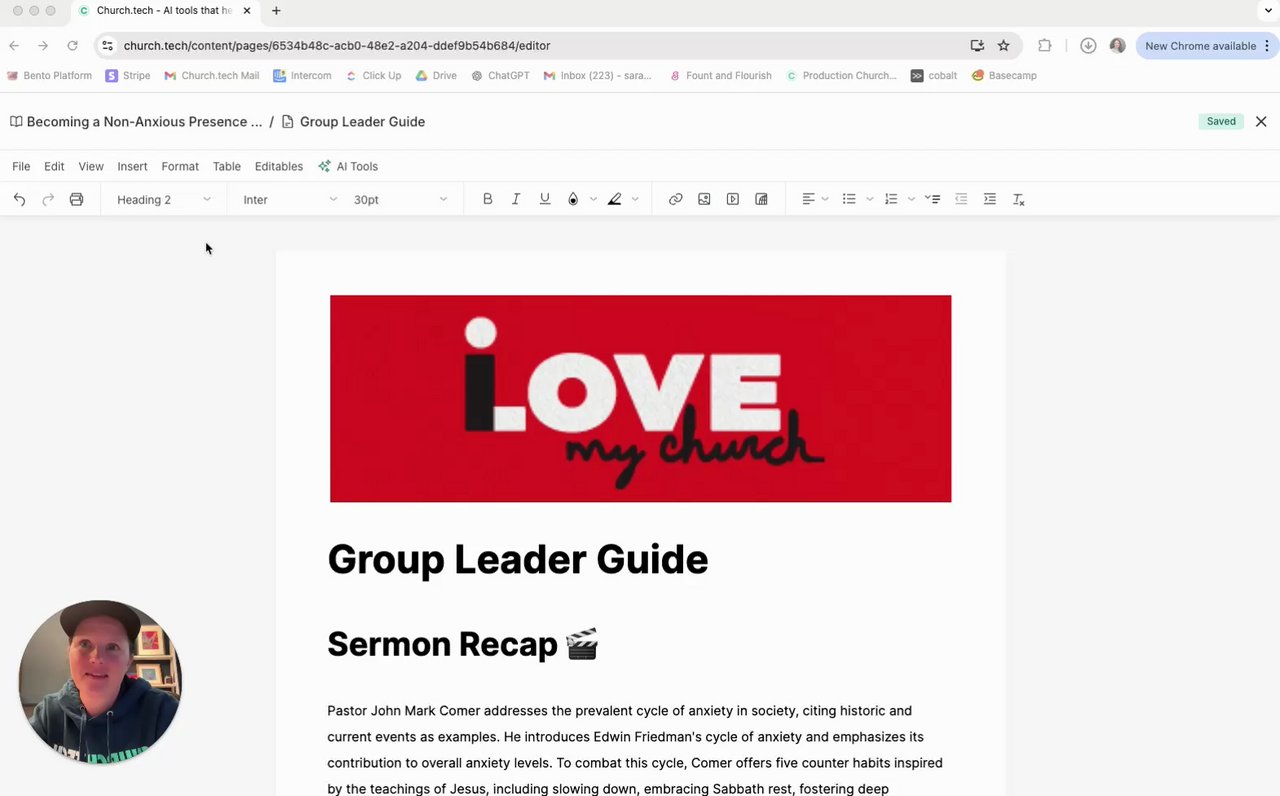Open the ChatGPT bookmark
Viewport: 1280px width, 796px height.
pyautogui.click(x=500, y=75)
